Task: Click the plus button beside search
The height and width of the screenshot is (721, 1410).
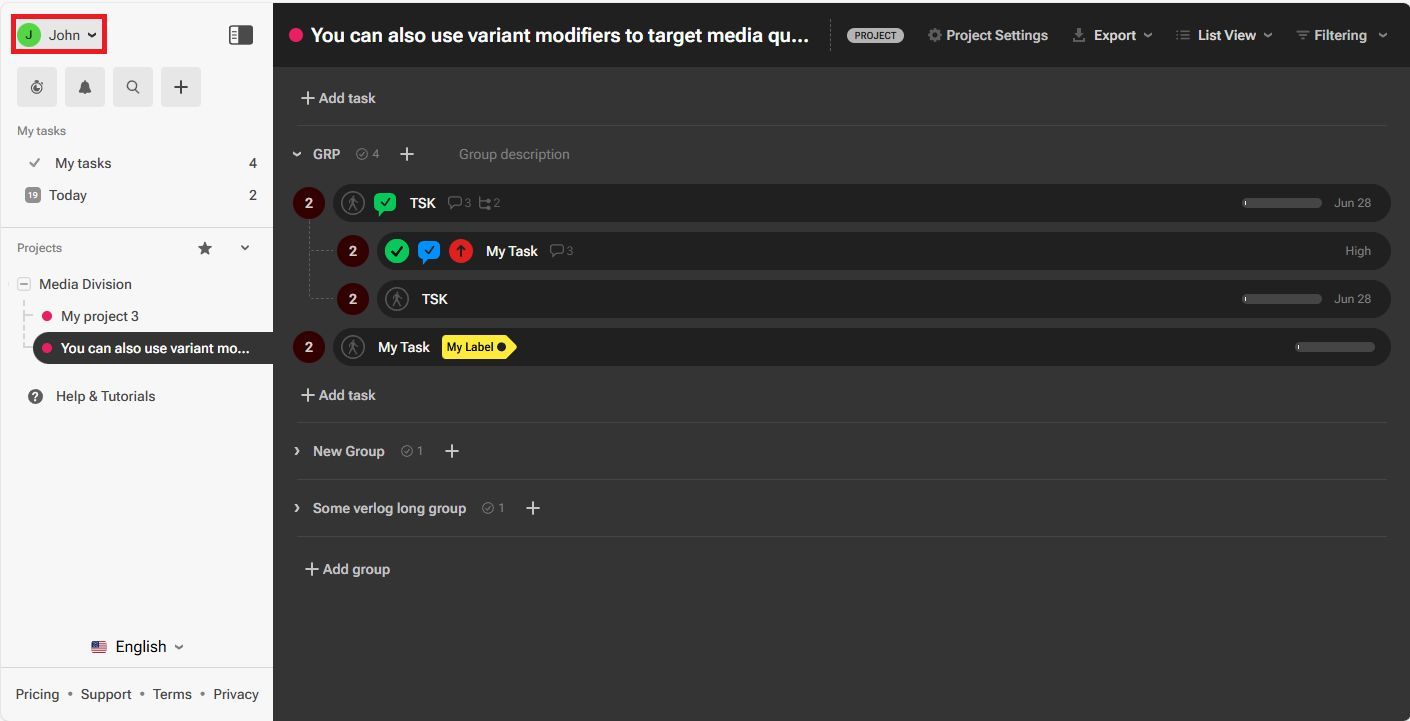Action: [181, 87]
